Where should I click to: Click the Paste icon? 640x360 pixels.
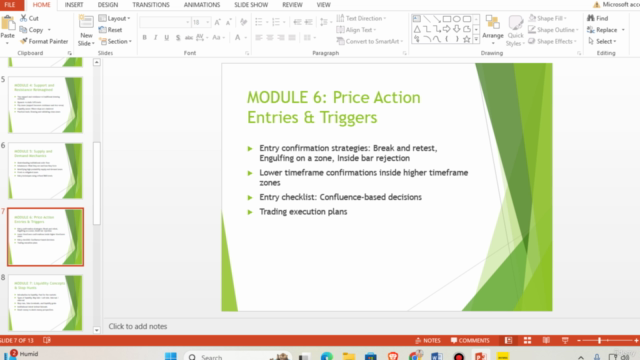7,24
